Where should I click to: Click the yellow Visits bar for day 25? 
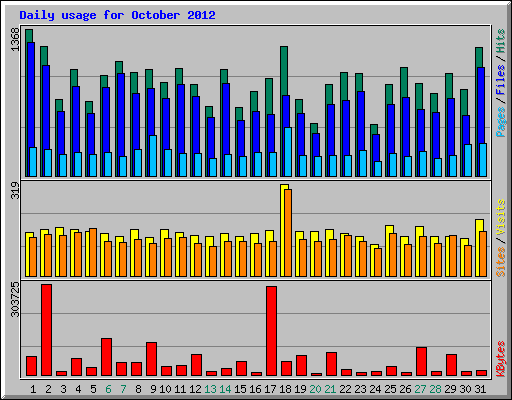tap(388, 251)
